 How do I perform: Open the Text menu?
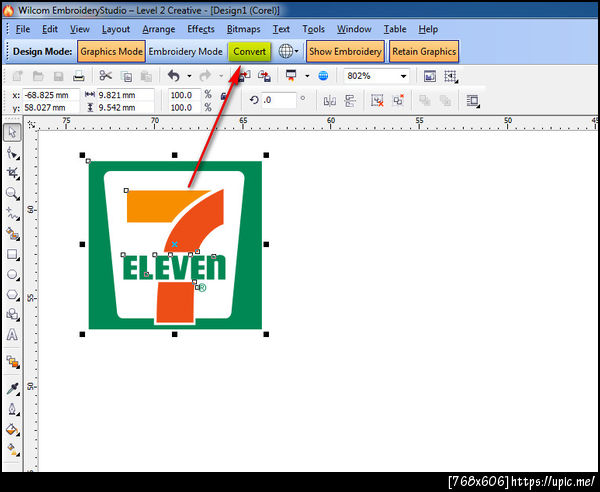coord(281,29)
